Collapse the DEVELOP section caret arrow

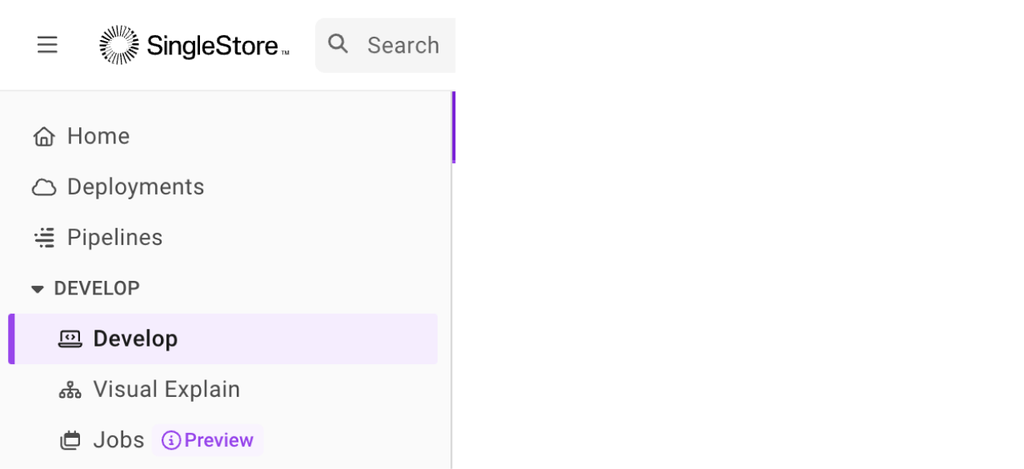(x=37, y=289)
